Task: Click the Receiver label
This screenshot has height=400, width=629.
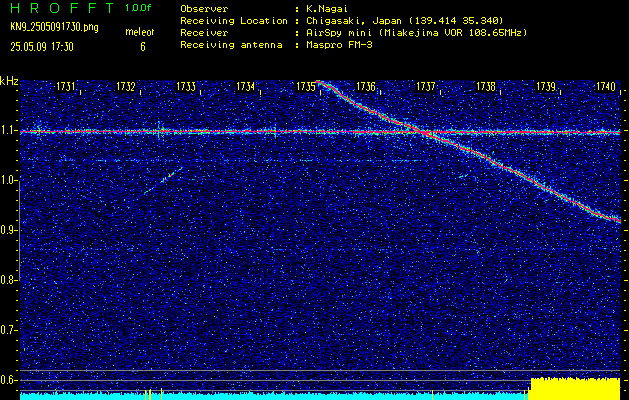Action: tap(204, 33)
